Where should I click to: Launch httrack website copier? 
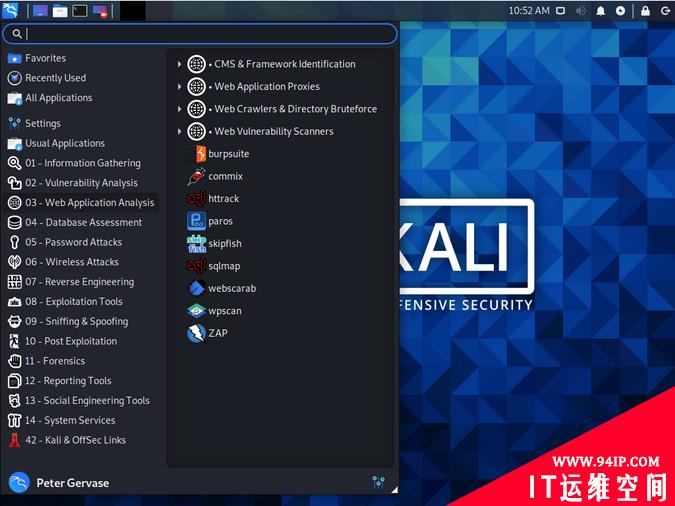click(x=213, y=199)
